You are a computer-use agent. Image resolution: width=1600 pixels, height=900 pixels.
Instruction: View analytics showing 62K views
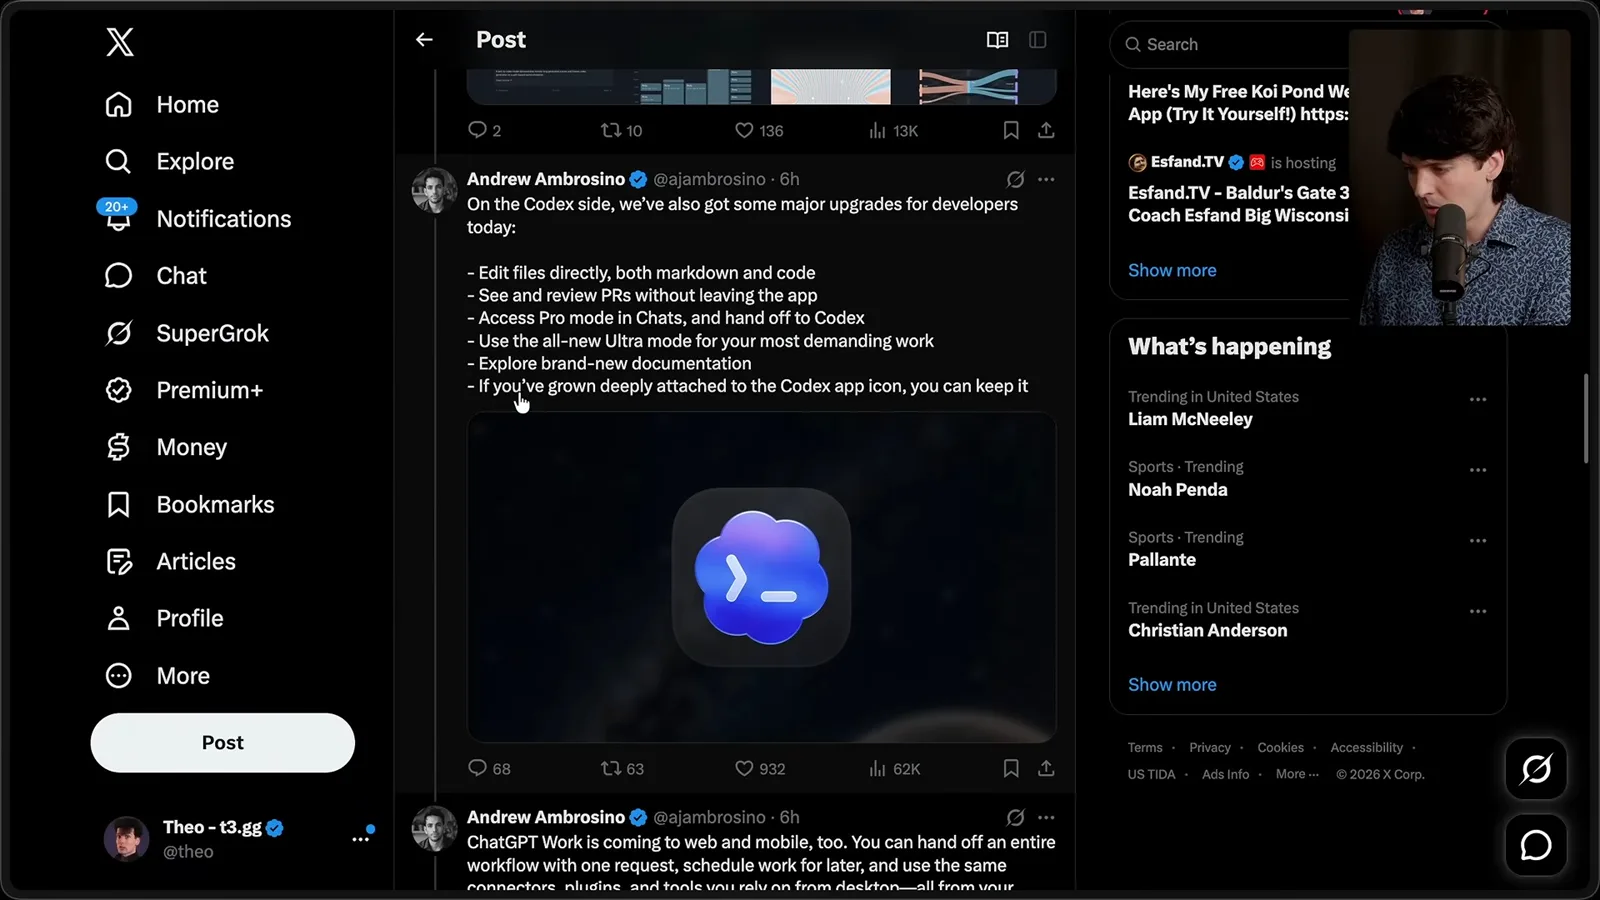point(894,768)
